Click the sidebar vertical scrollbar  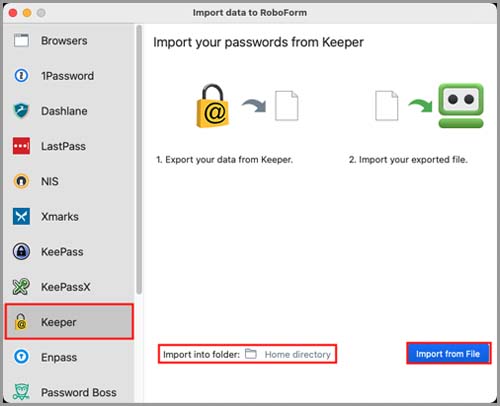click(139, 160)
